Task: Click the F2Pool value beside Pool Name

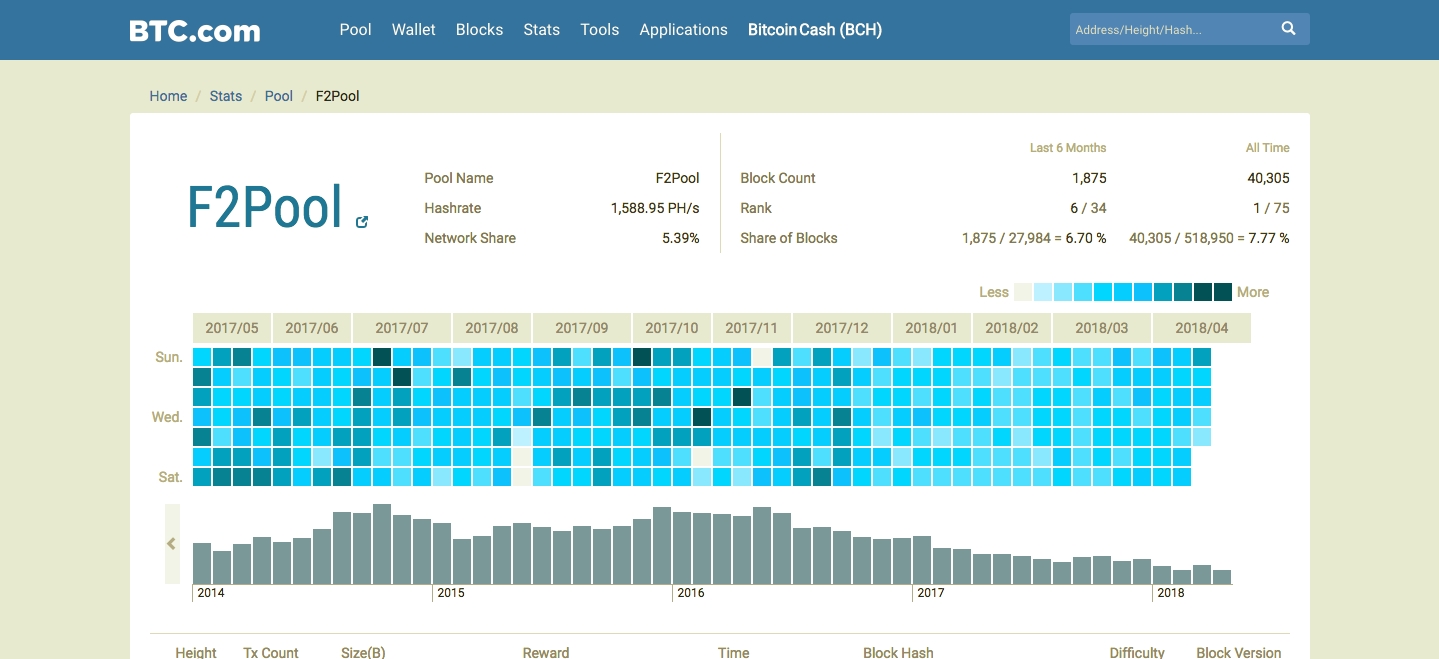Action: (678, 178)
